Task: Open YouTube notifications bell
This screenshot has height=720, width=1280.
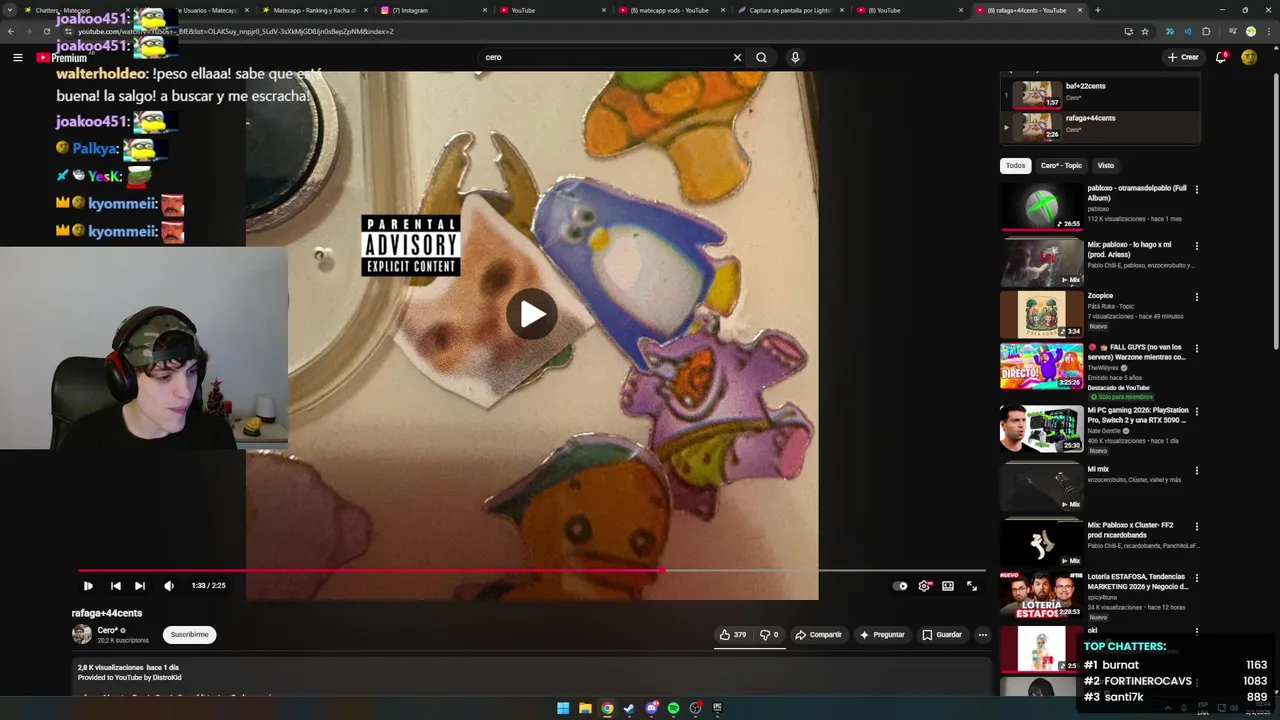Action: pyautogui.click(x=1221, y=57)
